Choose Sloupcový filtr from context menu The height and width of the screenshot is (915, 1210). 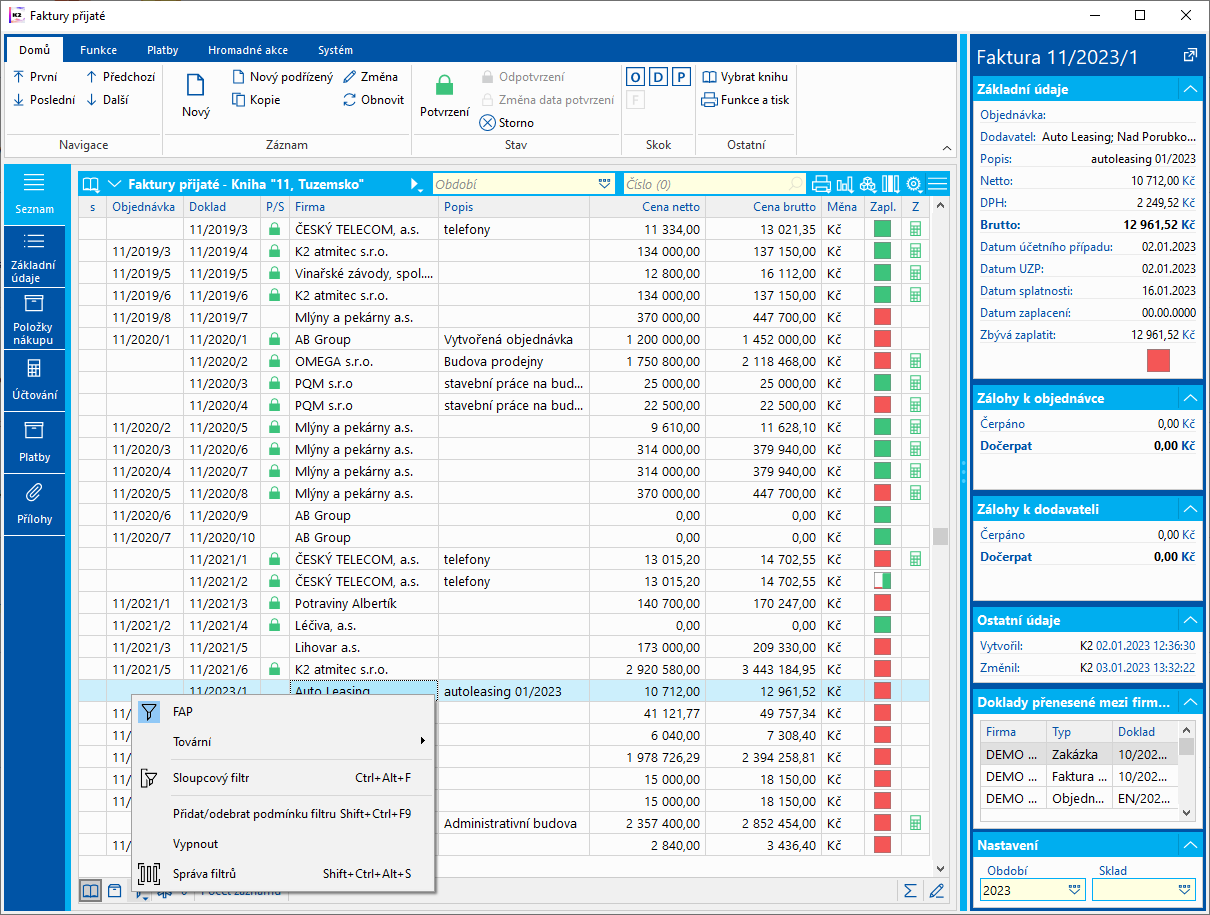point(211,777)
